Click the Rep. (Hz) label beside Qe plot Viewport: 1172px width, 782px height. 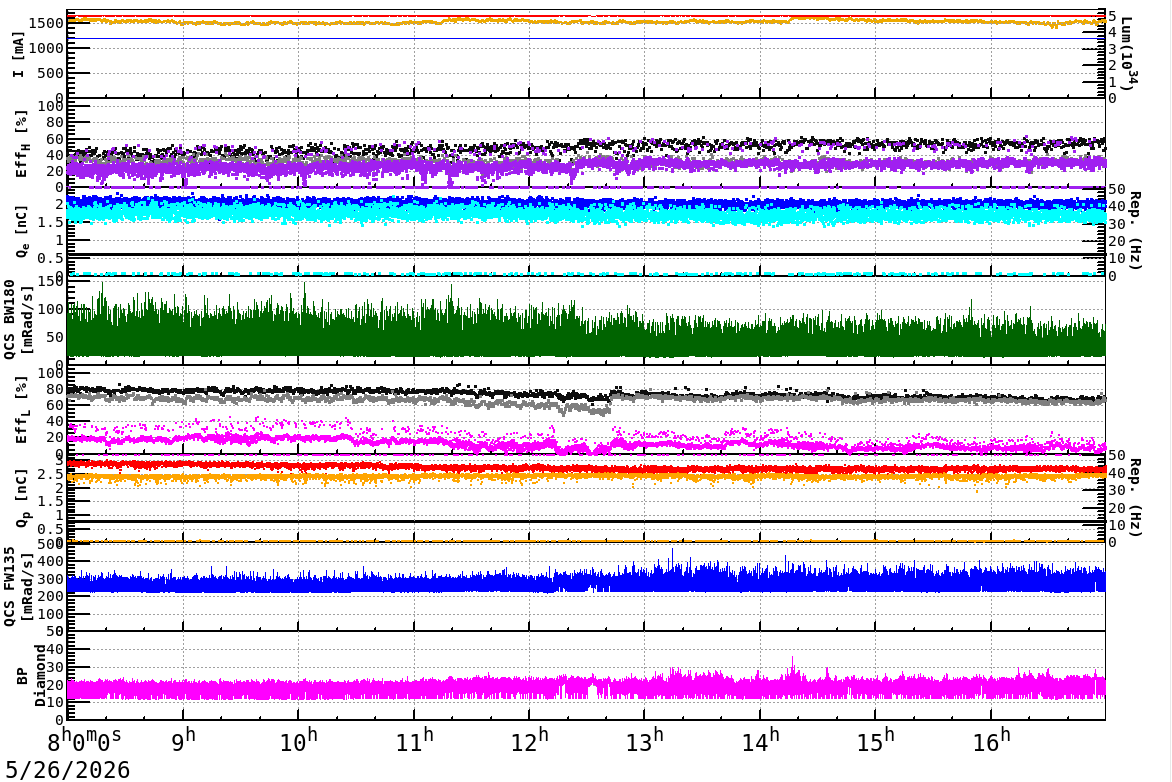coord(1135,231)
